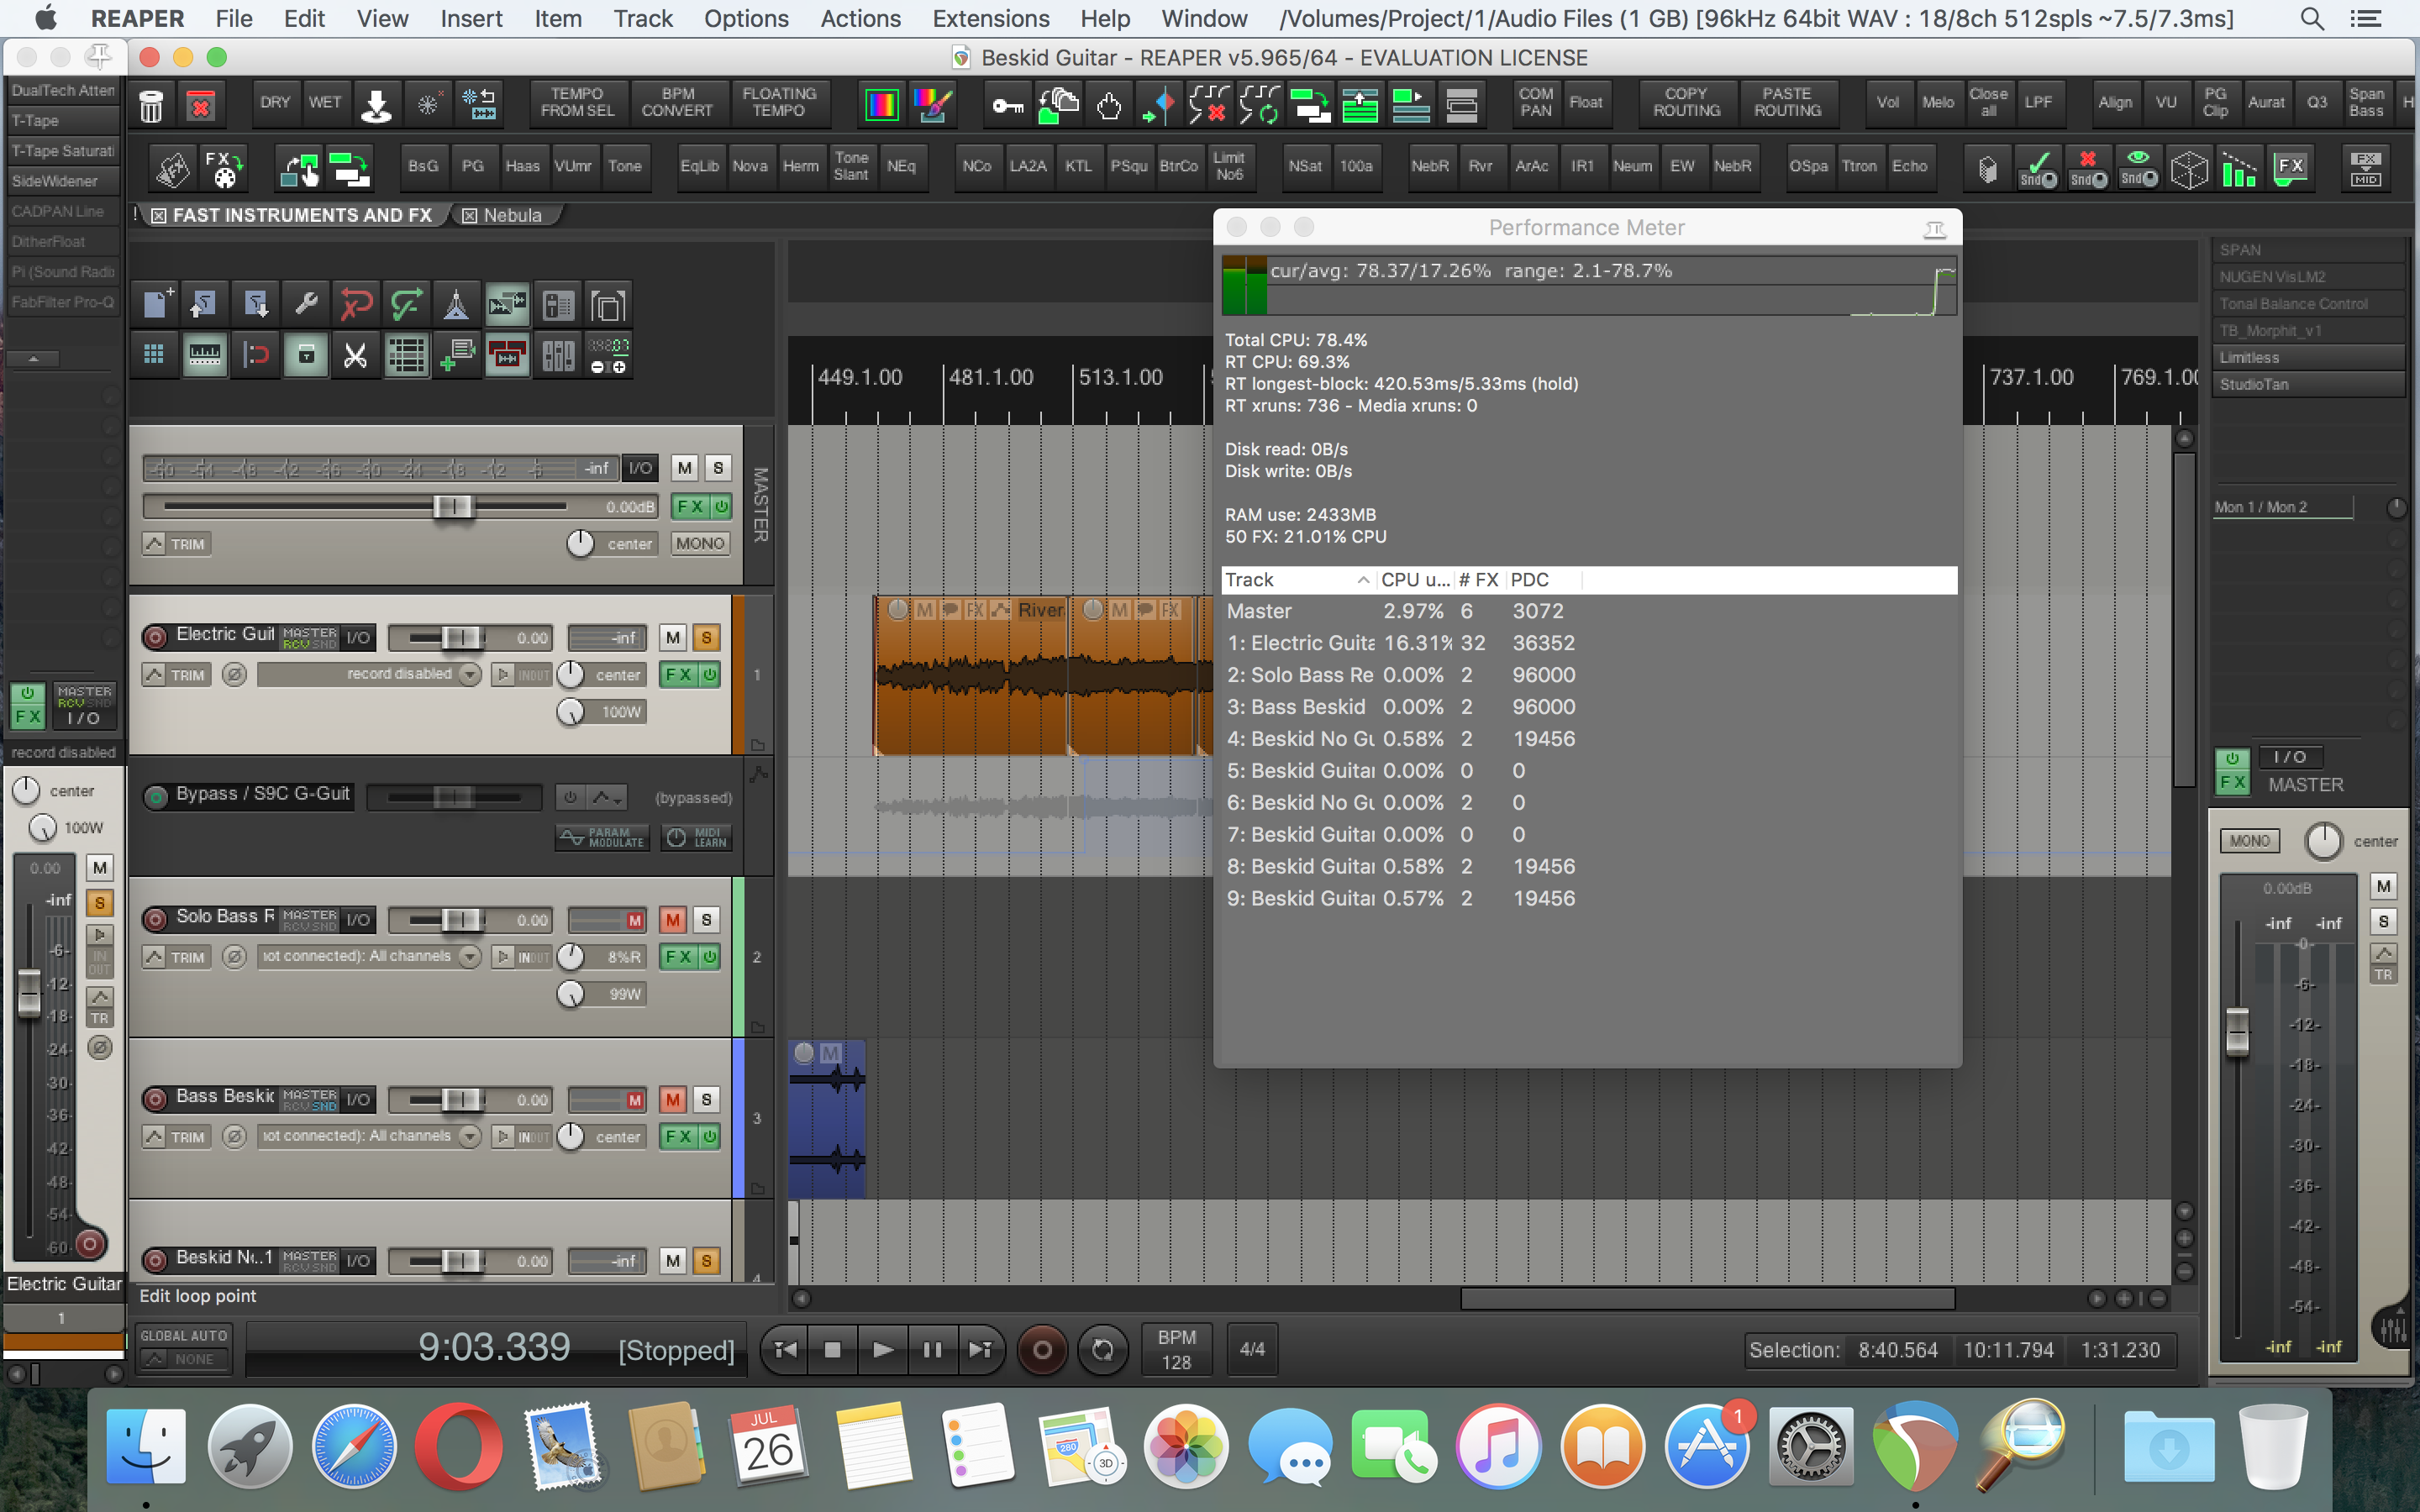Mute the Master track

(684, 468)
